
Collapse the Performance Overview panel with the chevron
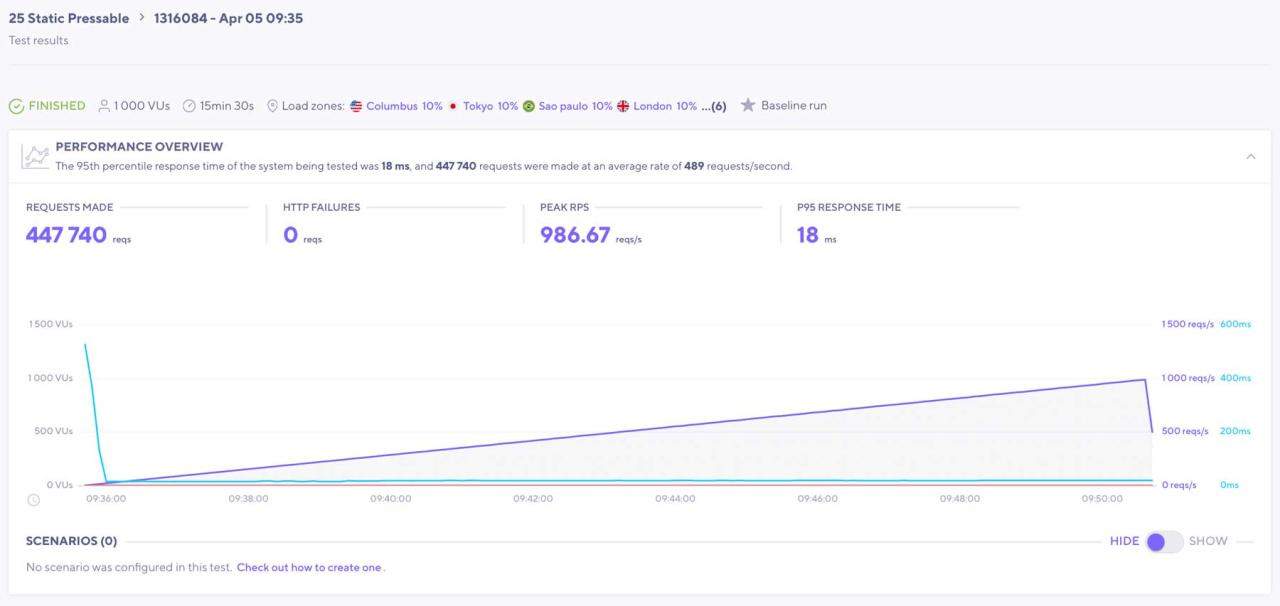point(1250,156)
